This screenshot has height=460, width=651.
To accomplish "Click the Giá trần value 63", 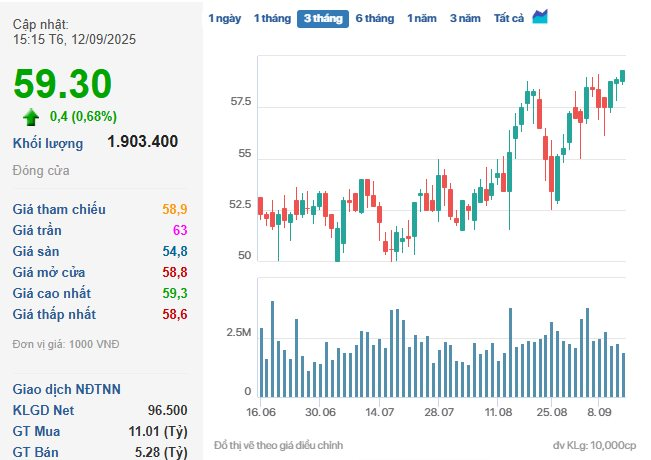I will pos(180,230).
